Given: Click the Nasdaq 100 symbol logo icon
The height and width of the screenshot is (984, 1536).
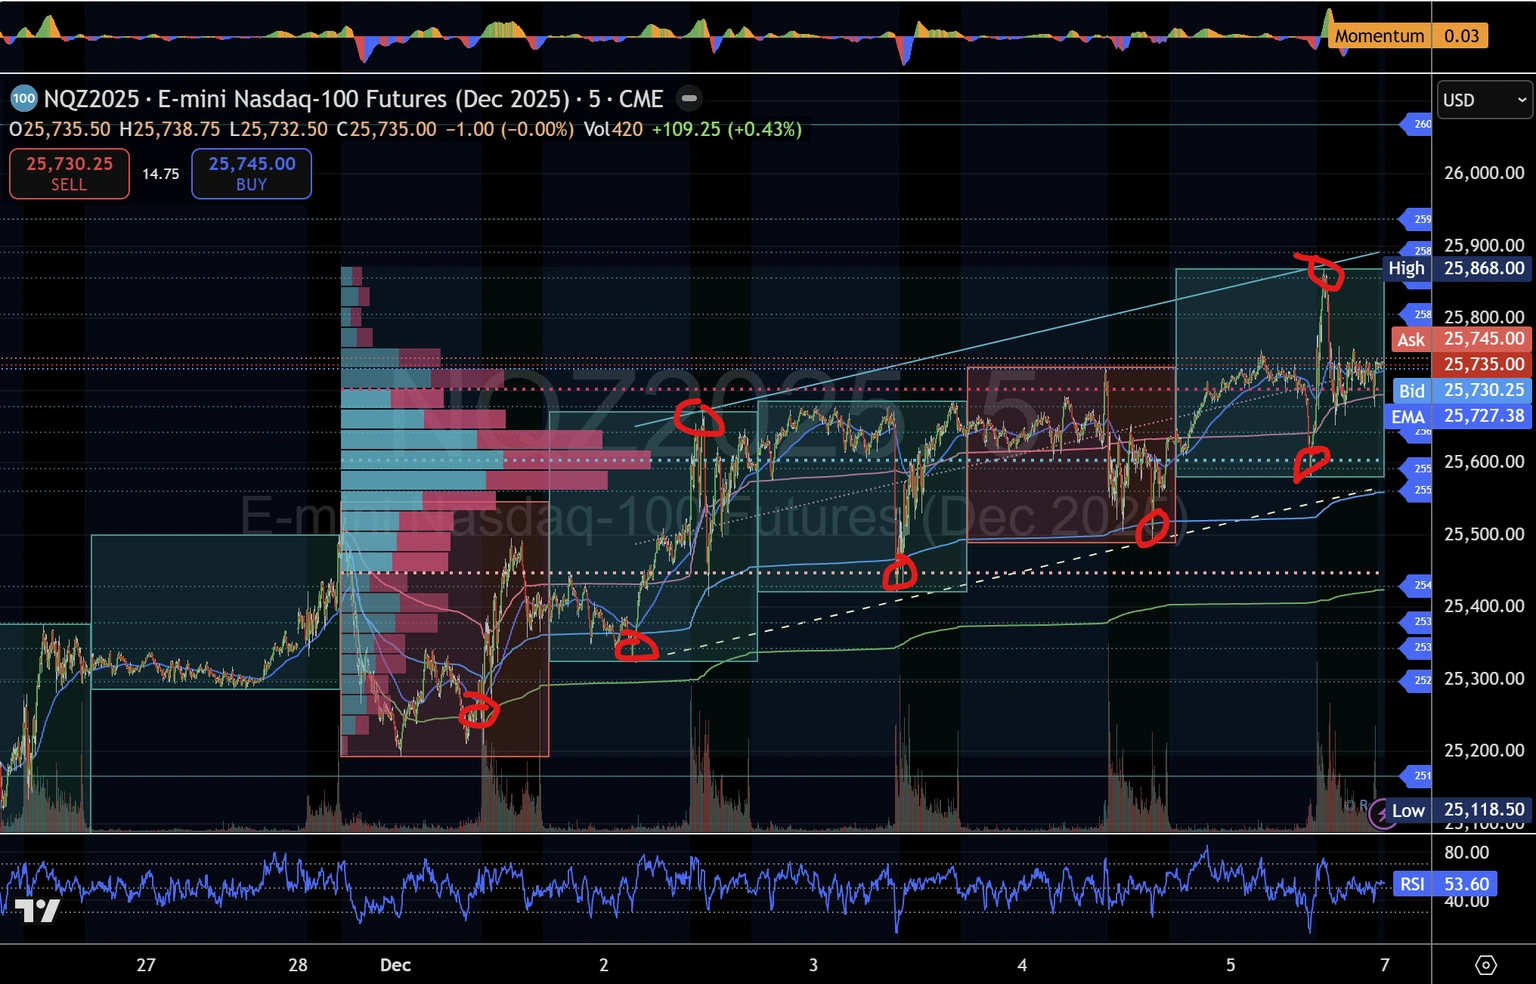Looking at the screenshot, I should coord(24,99).
